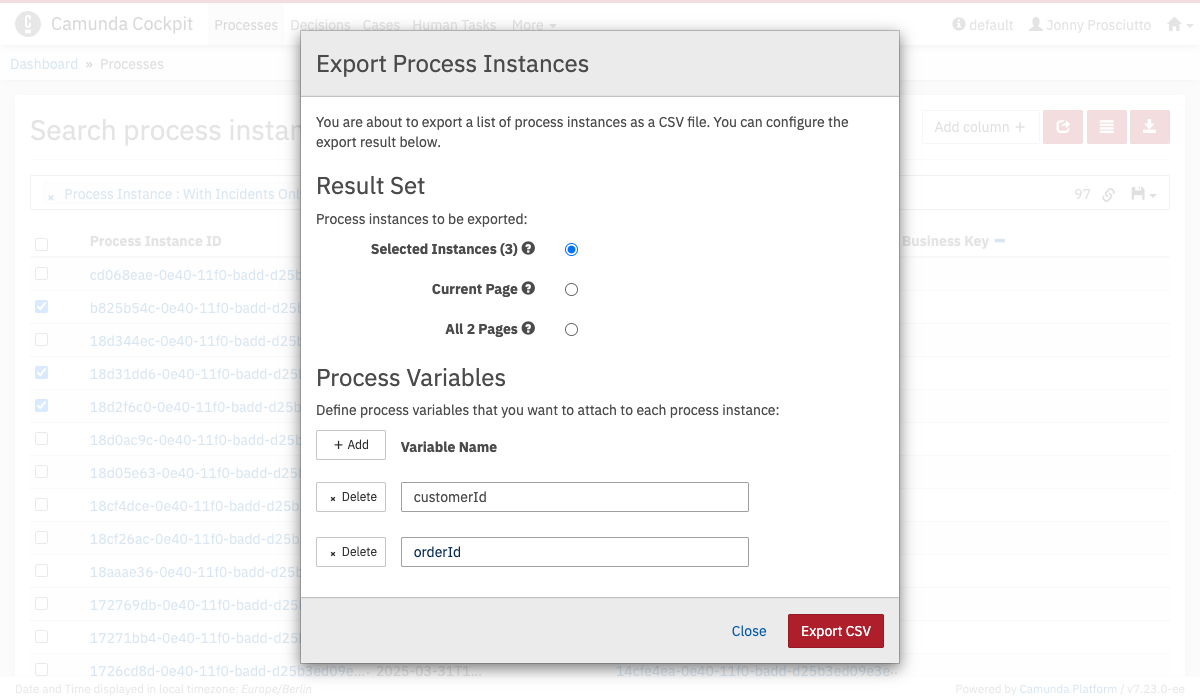
Task: Click the home icon in top navigation
Action: point(1175,25)
